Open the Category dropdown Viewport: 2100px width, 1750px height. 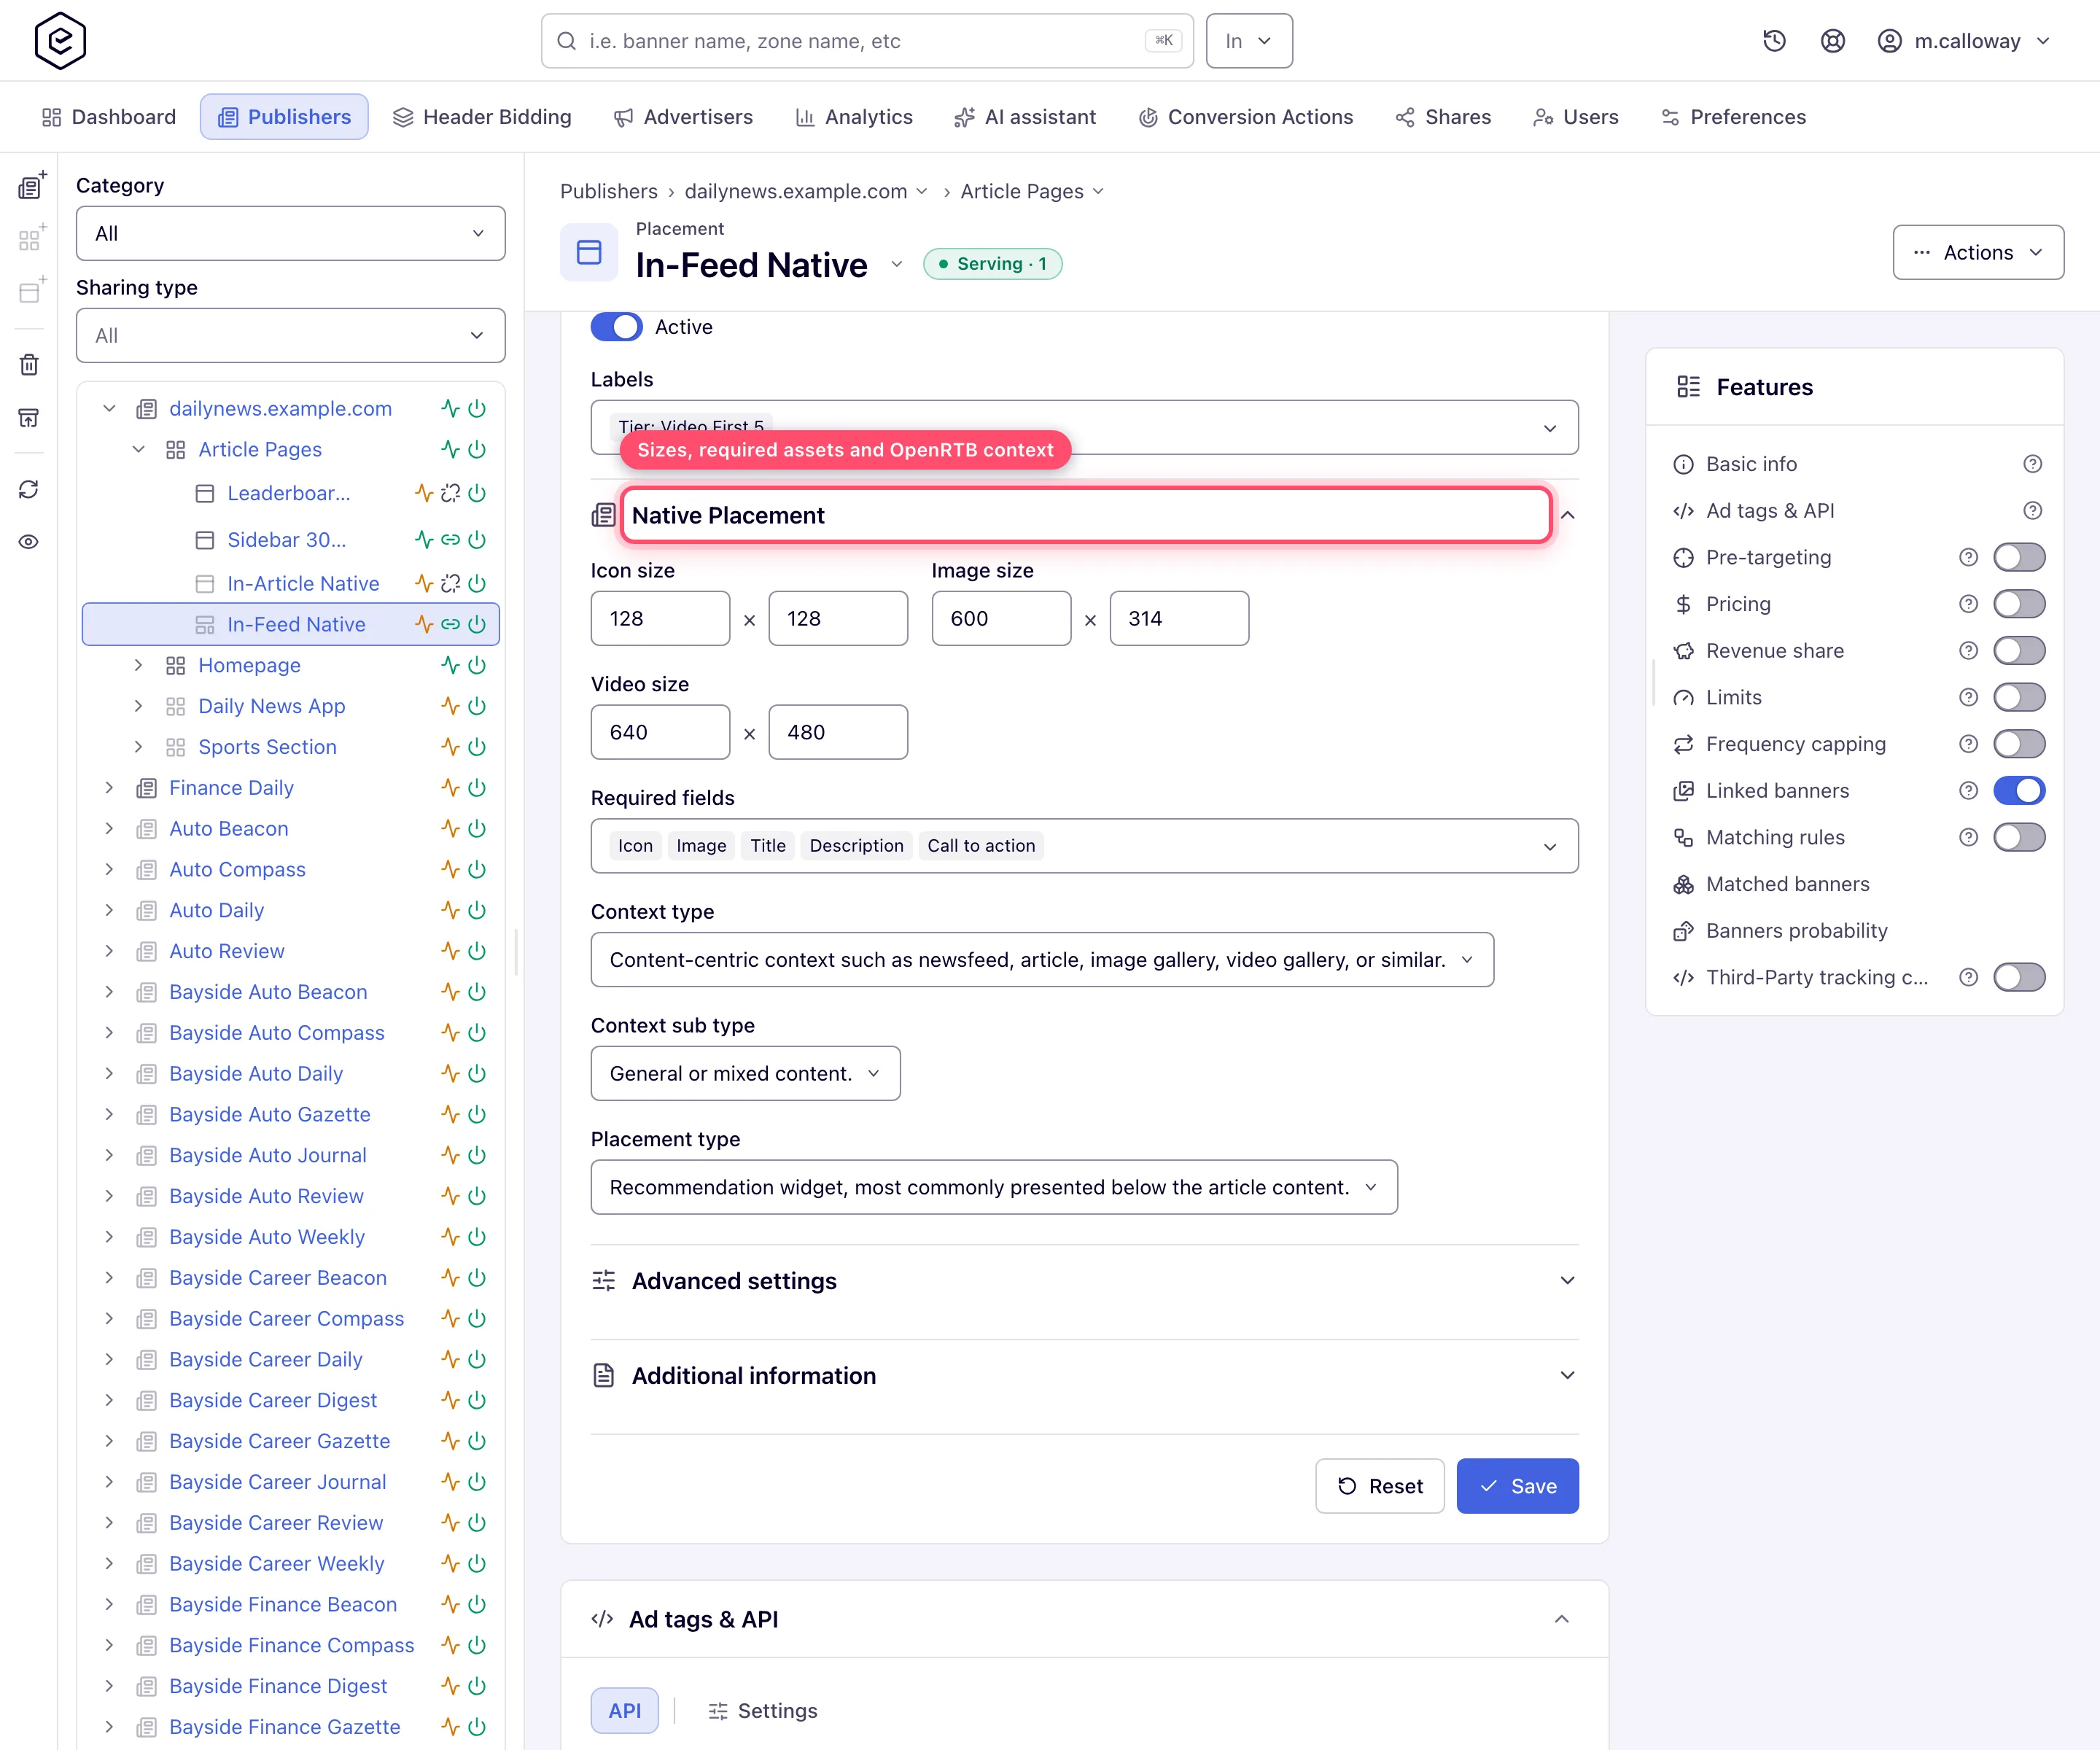coord(290,233)
